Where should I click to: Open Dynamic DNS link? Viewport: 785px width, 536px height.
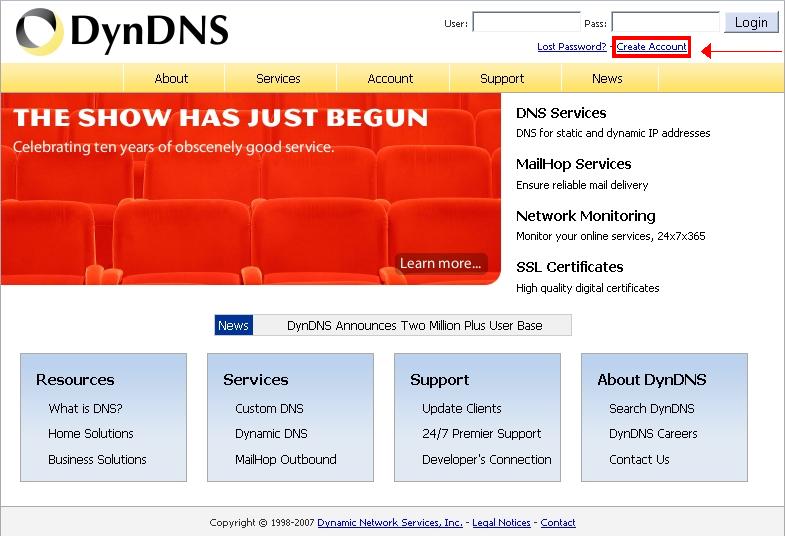click(x=271, y=433)
